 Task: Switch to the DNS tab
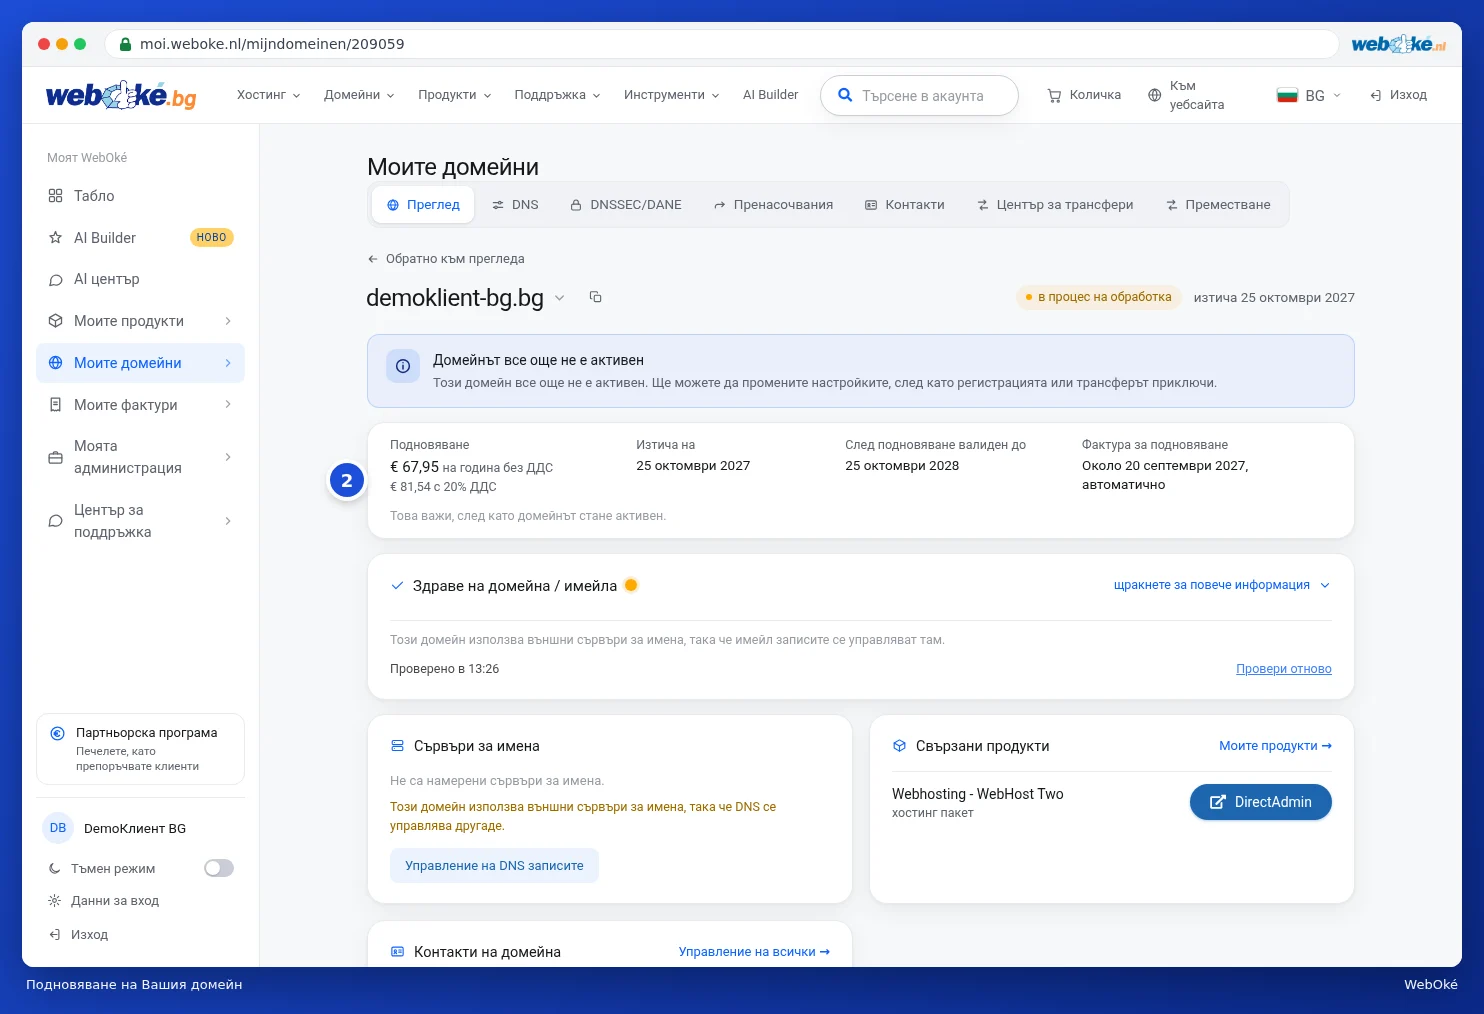(x=515, y=205)
